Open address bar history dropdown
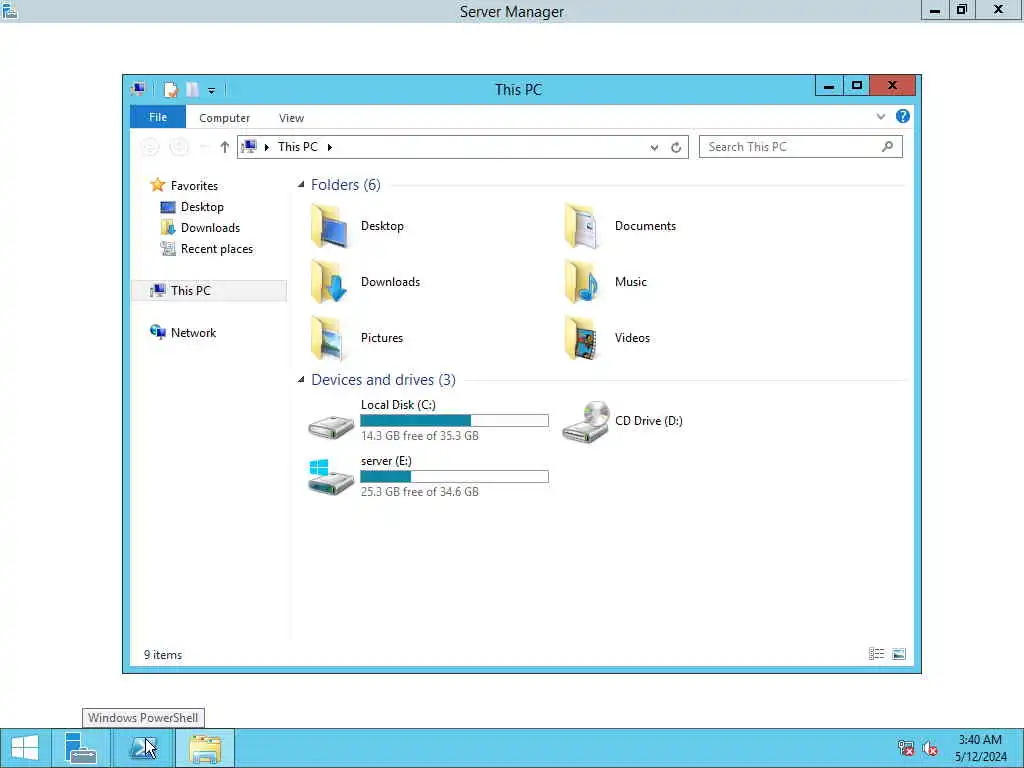 pos(654,148)
